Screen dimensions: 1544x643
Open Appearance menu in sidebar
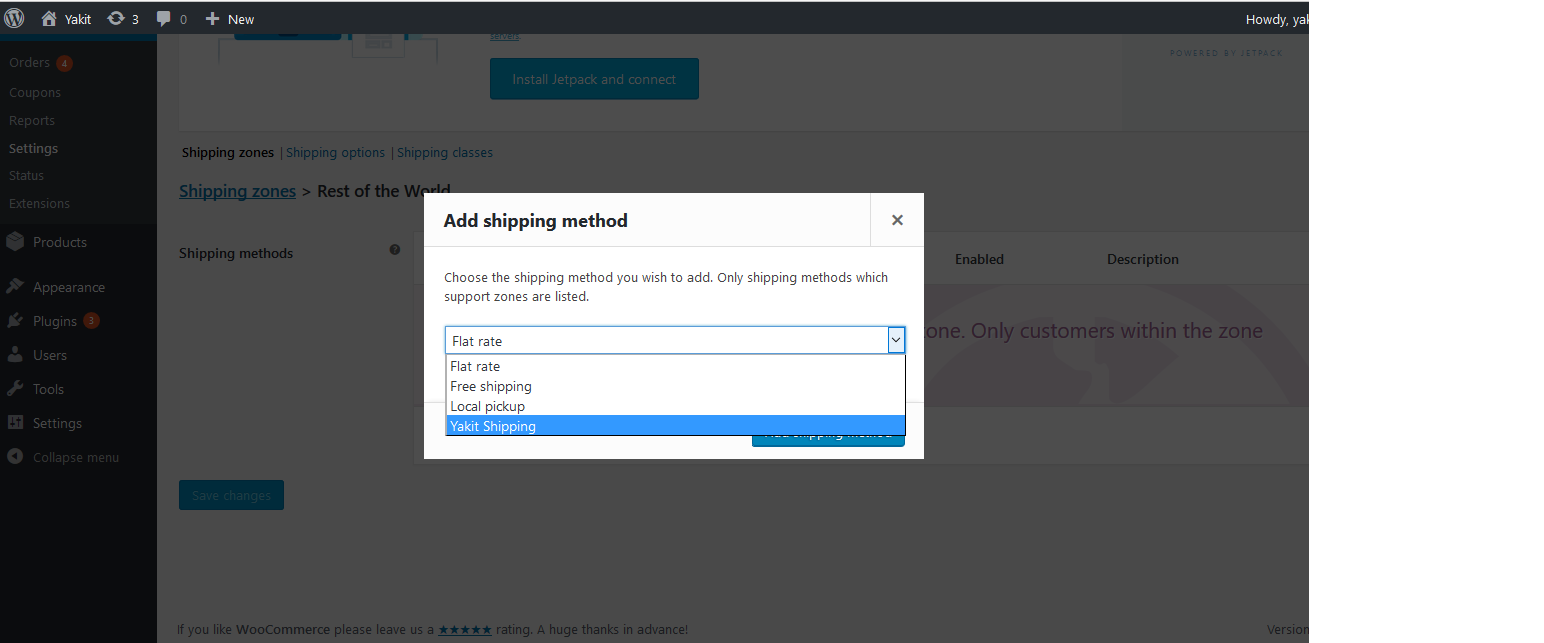pyautogui.click(x=68, y=287)
